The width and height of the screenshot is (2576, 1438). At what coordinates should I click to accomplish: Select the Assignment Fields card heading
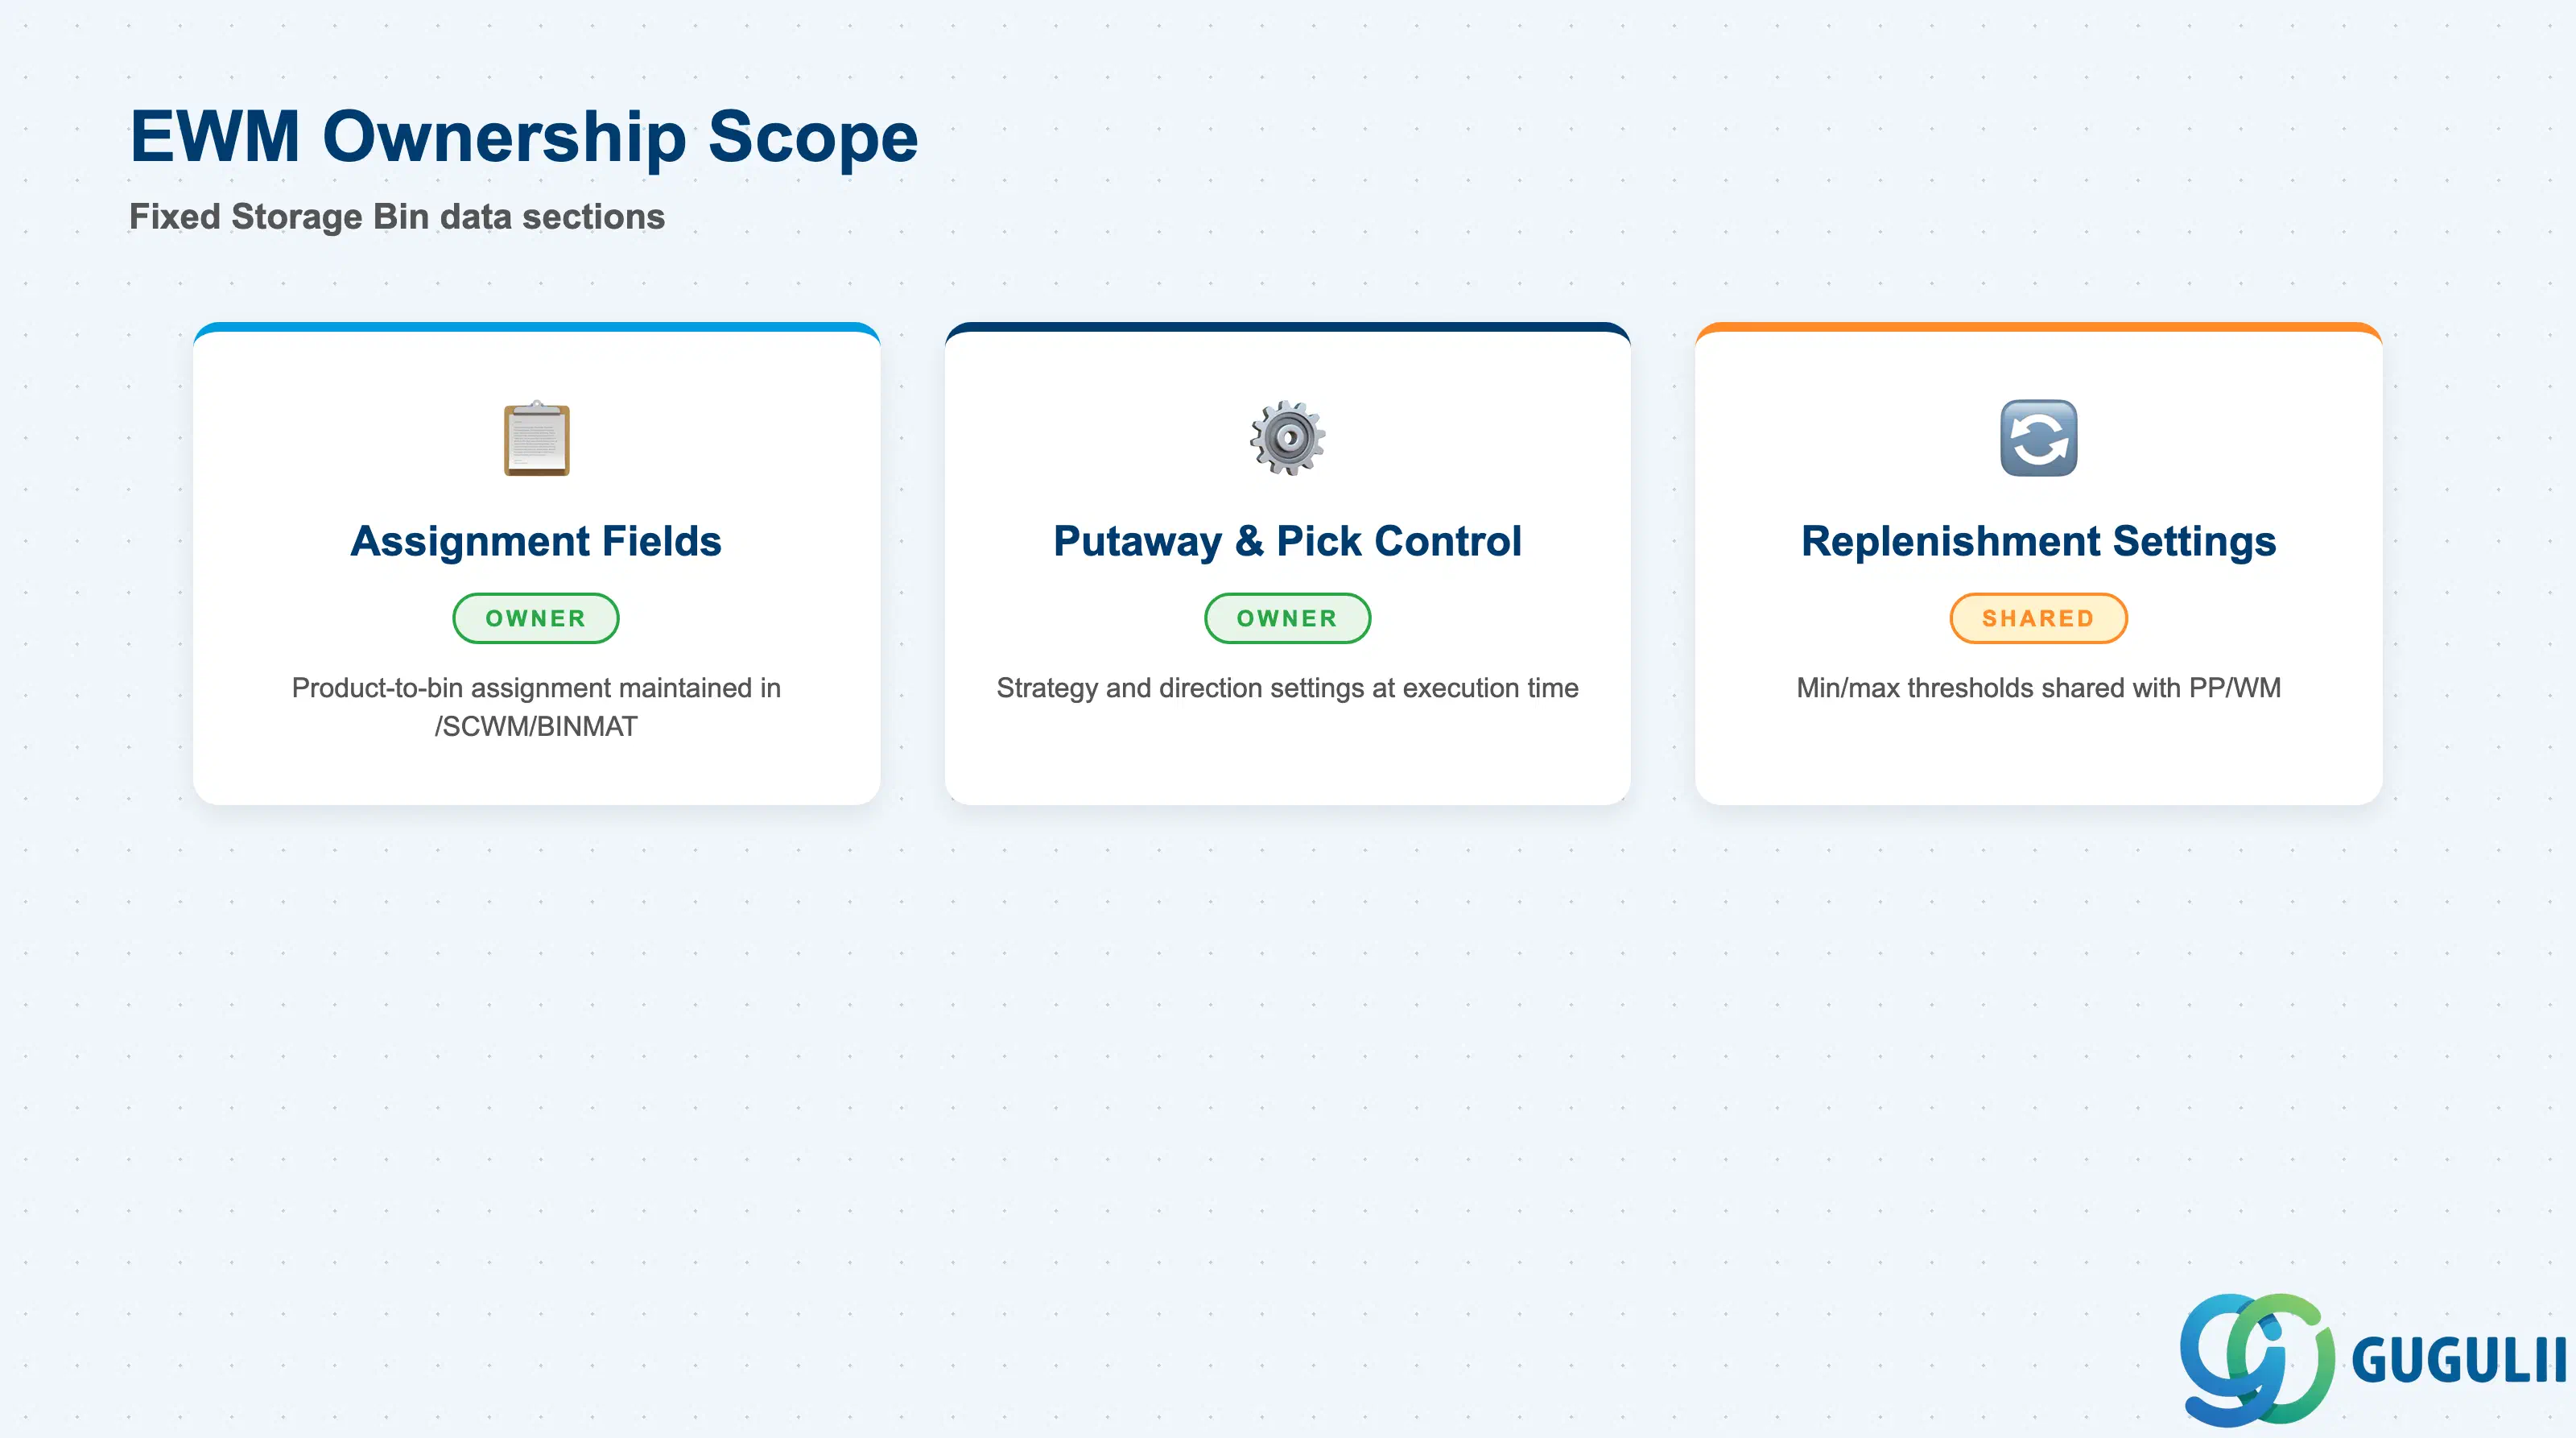click(x=536, y=541)
